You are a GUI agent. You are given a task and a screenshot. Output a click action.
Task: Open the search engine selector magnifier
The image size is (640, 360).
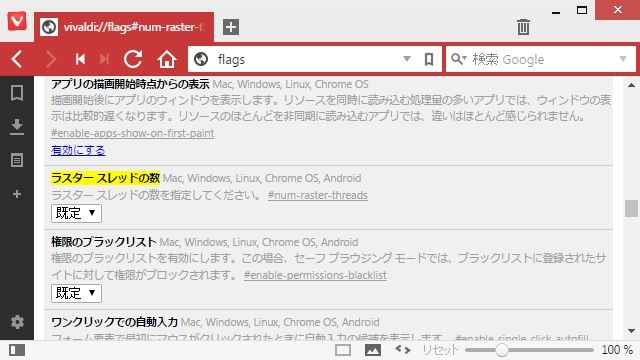pyautogui.click(x=459, y=59)
